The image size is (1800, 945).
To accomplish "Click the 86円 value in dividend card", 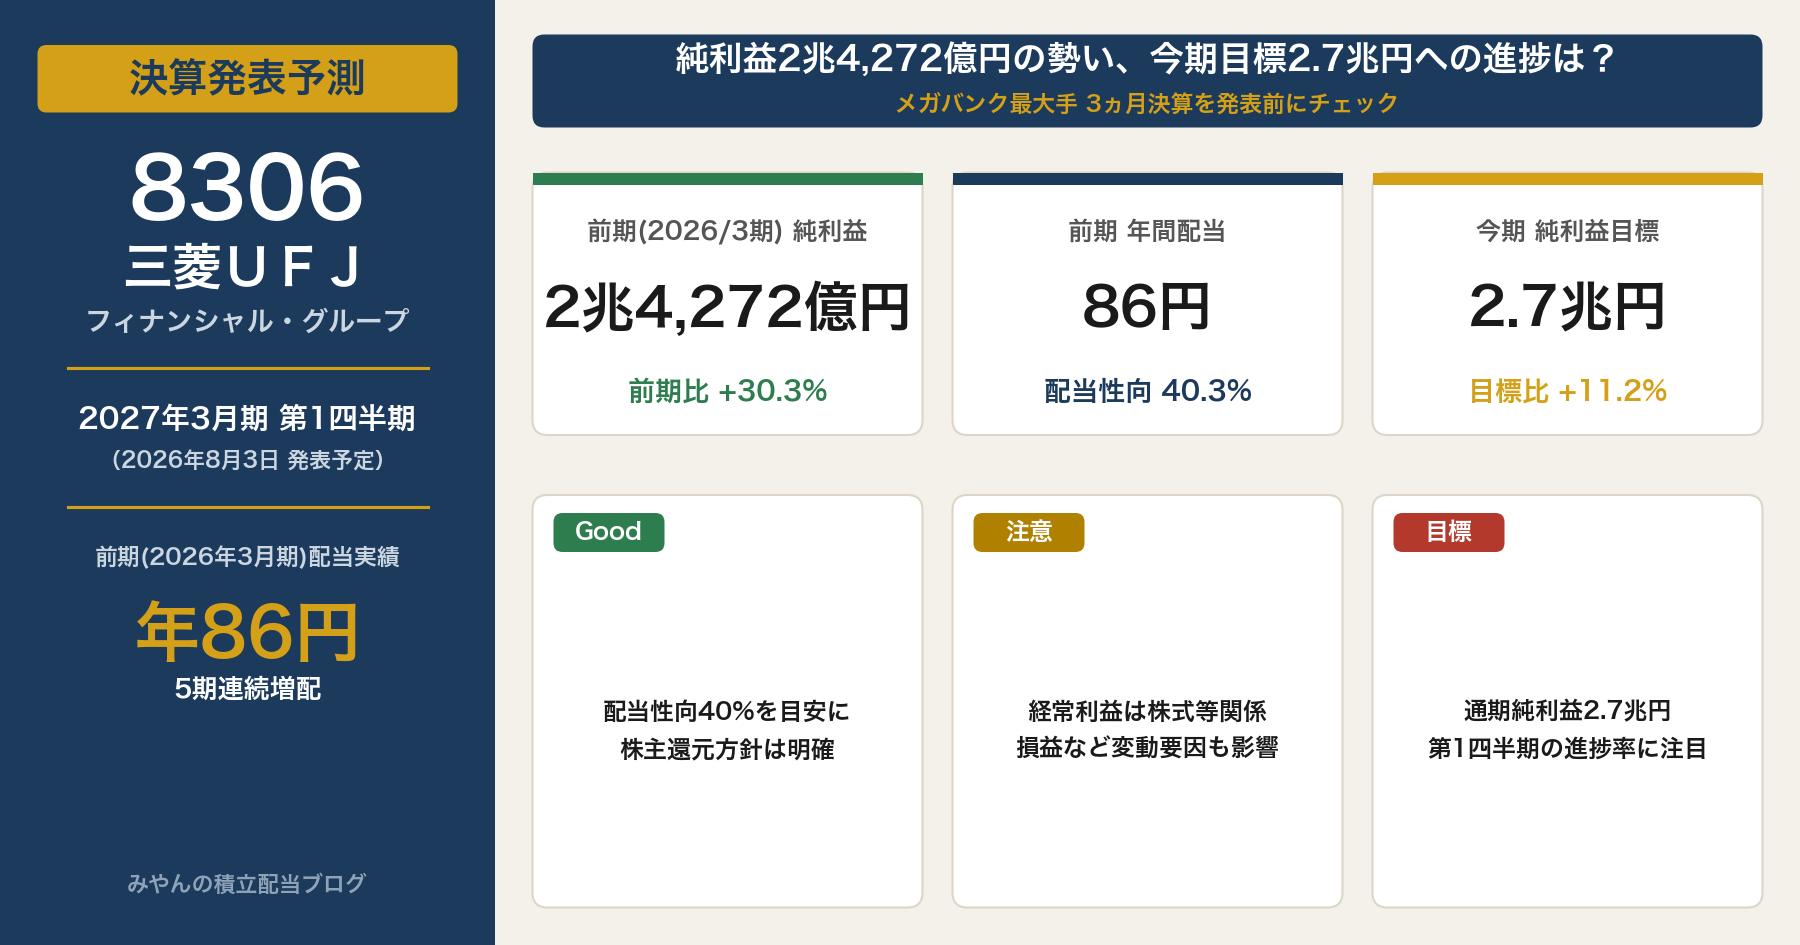I will click(1147, 306).
